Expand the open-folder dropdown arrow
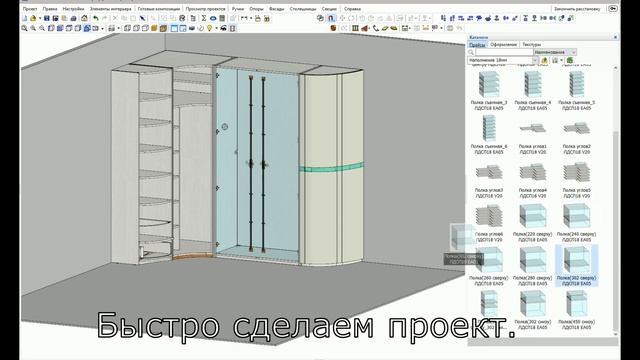 (x=40, y=18)
